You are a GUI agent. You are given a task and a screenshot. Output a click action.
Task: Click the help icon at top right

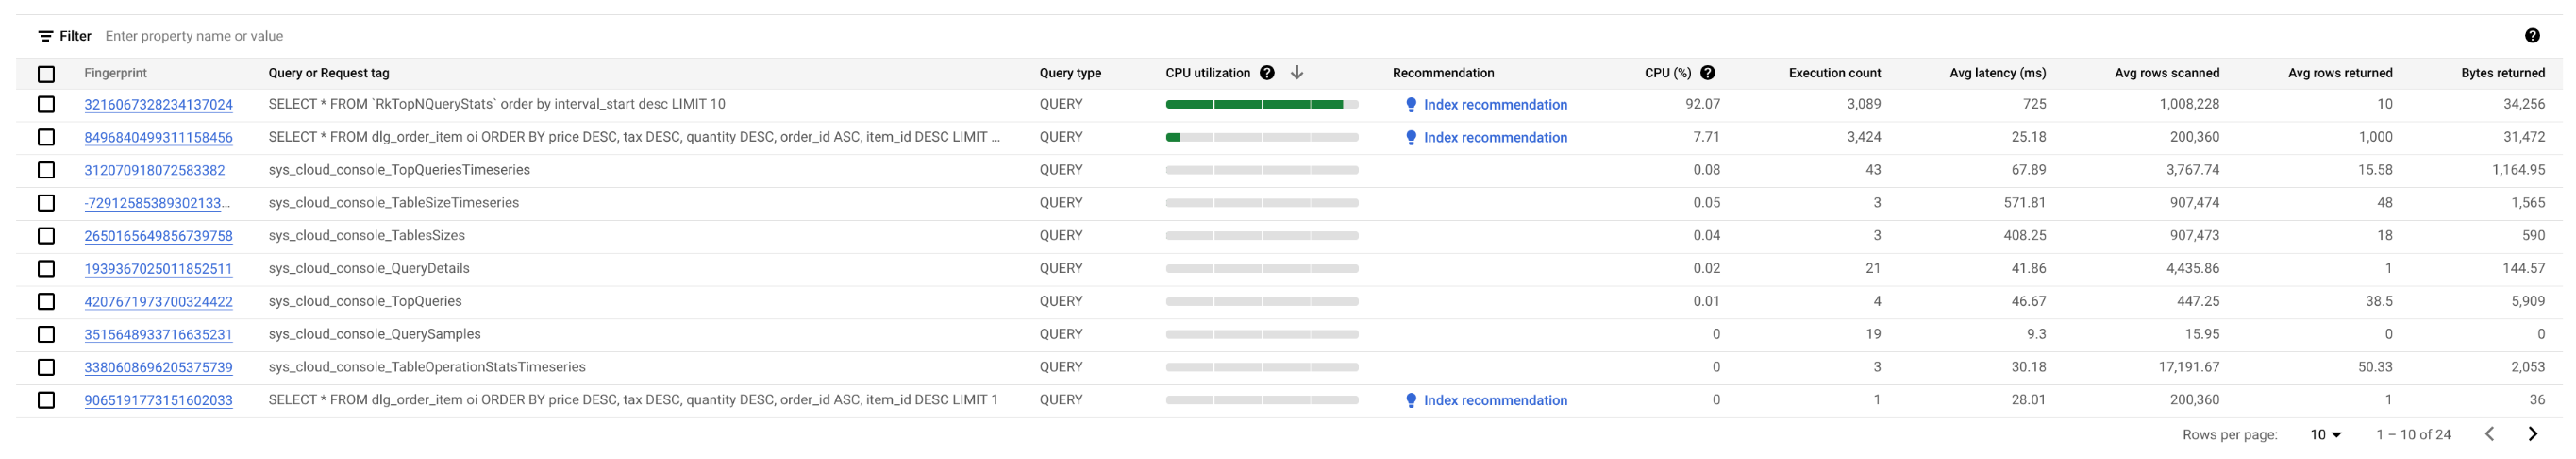click(x=2532, y=36)
